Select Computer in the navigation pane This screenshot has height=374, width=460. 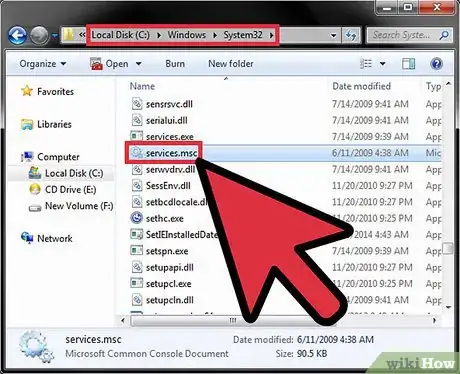(x=58, y=157)
